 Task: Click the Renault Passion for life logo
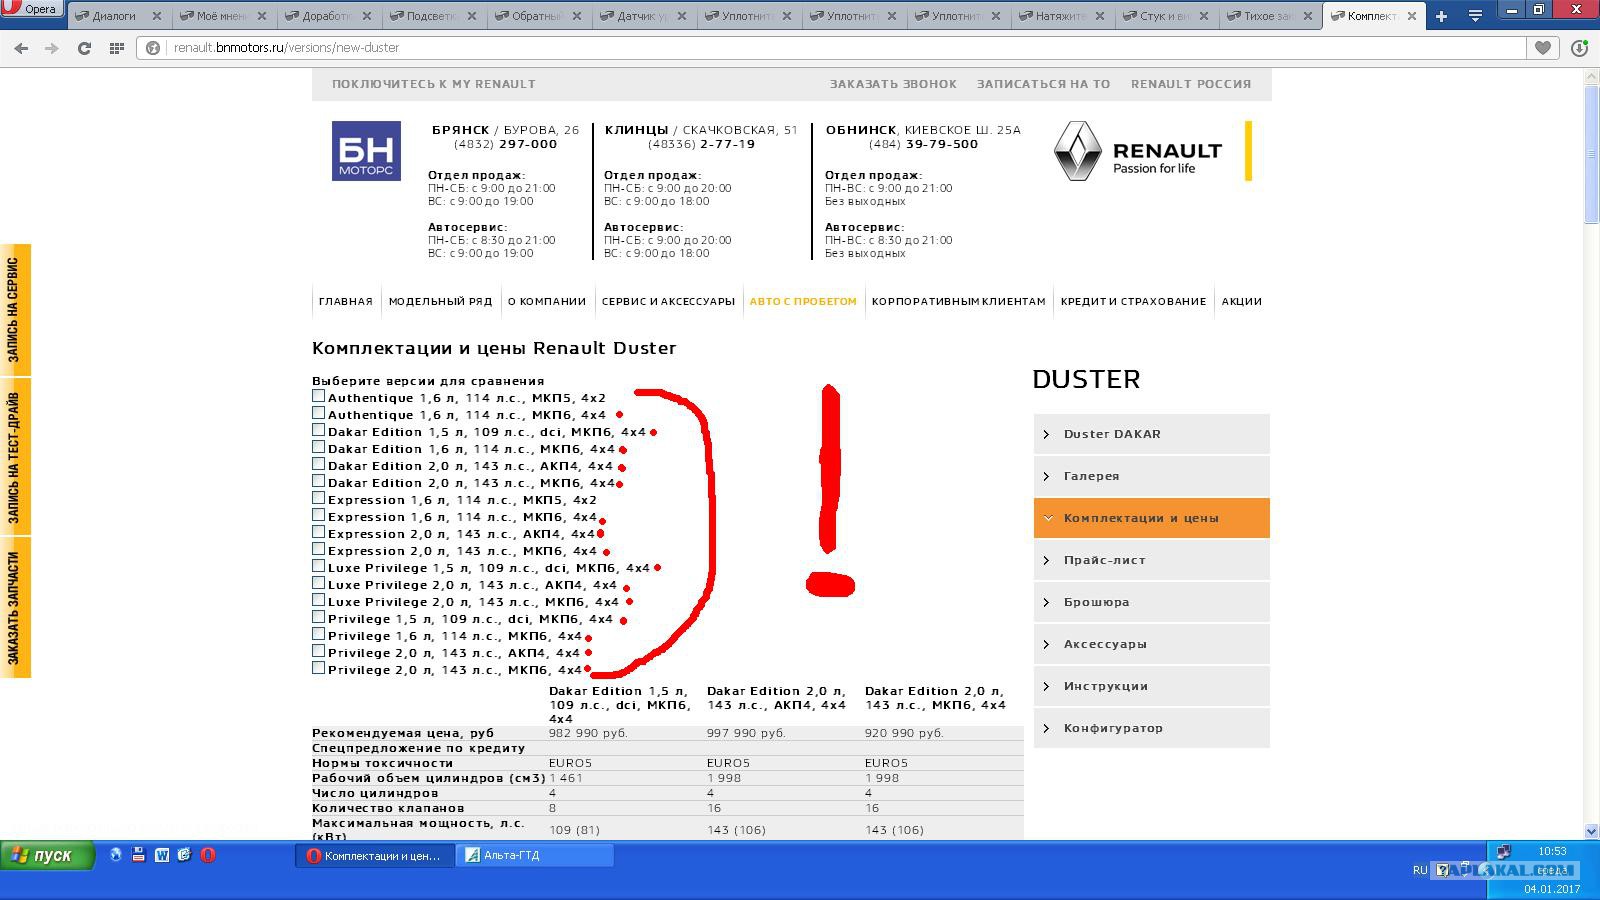[x=1138, y=151]
